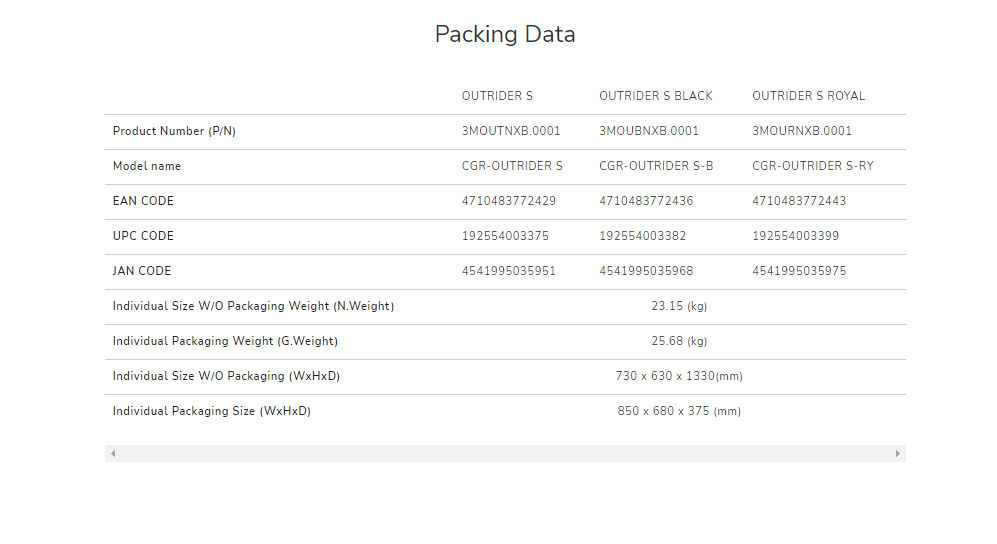The width and height of the screenshot is (997, 544).
Task: Click the scrollbar left arrow
Action: pos(113,454)
